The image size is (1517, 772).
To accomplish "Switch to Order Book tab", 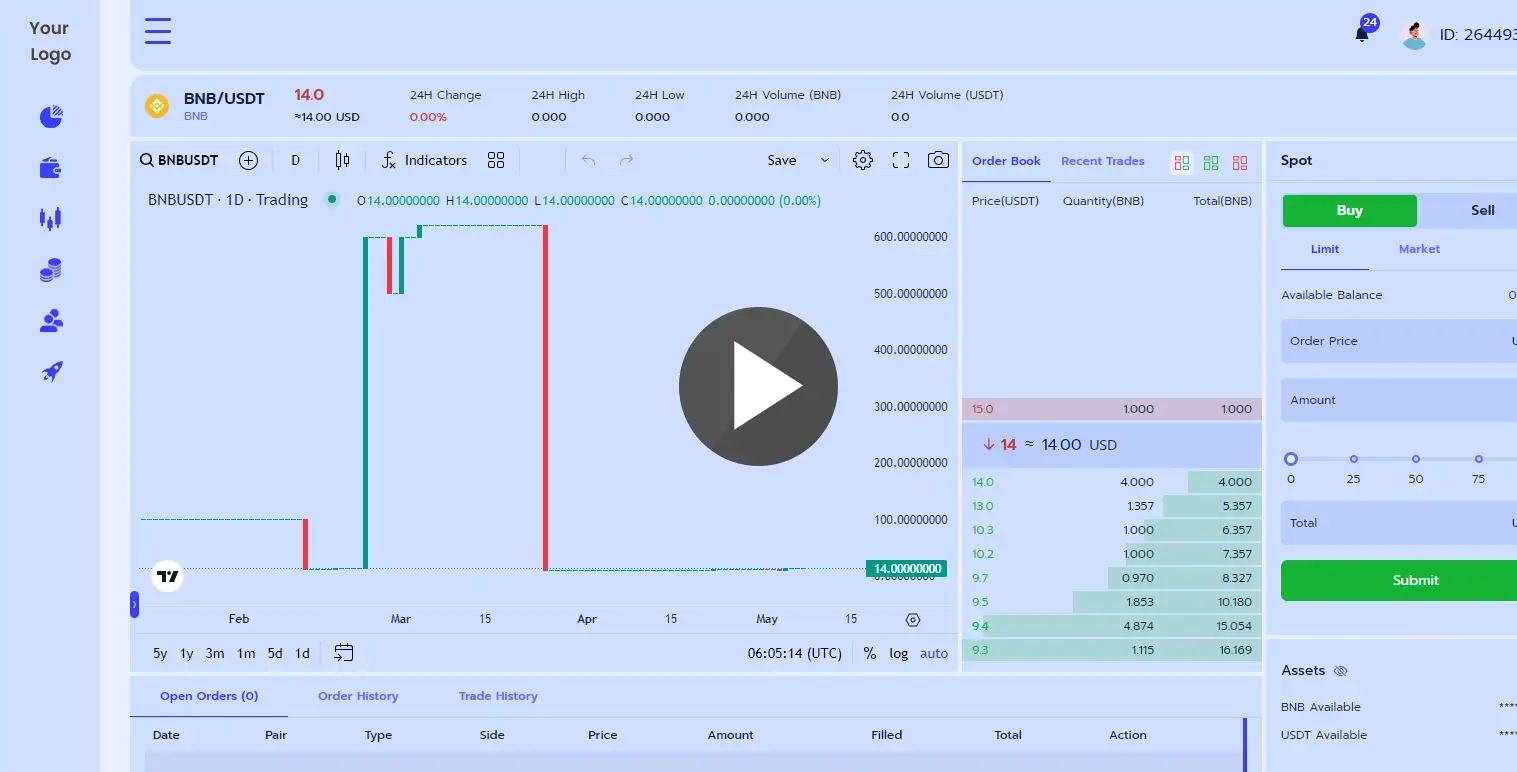I will click(x=1006, y=161).
